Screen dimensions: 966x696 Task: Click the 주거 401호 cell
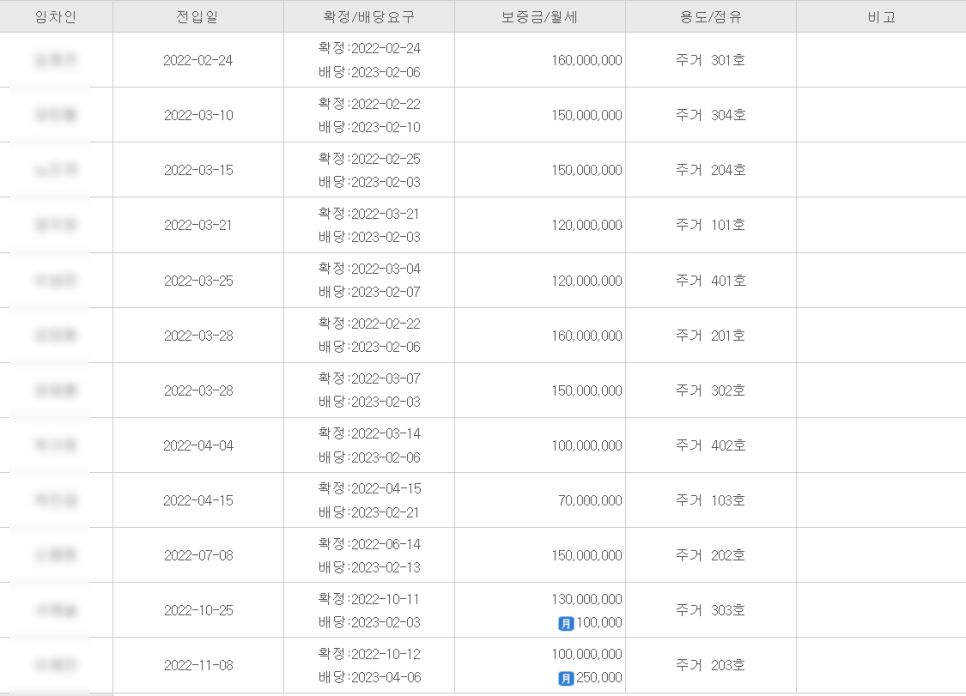(x=710, y=281)
